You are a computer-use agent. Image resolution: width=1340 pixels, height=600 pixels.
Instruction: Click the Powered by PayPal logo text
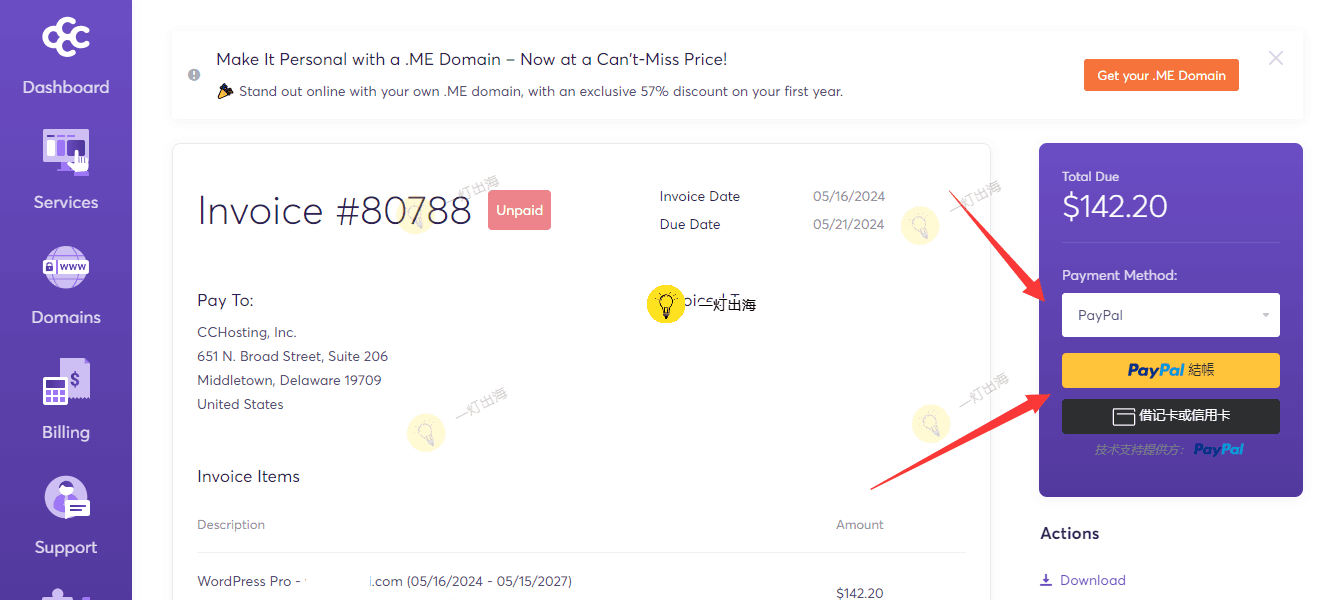point(1219,450)
